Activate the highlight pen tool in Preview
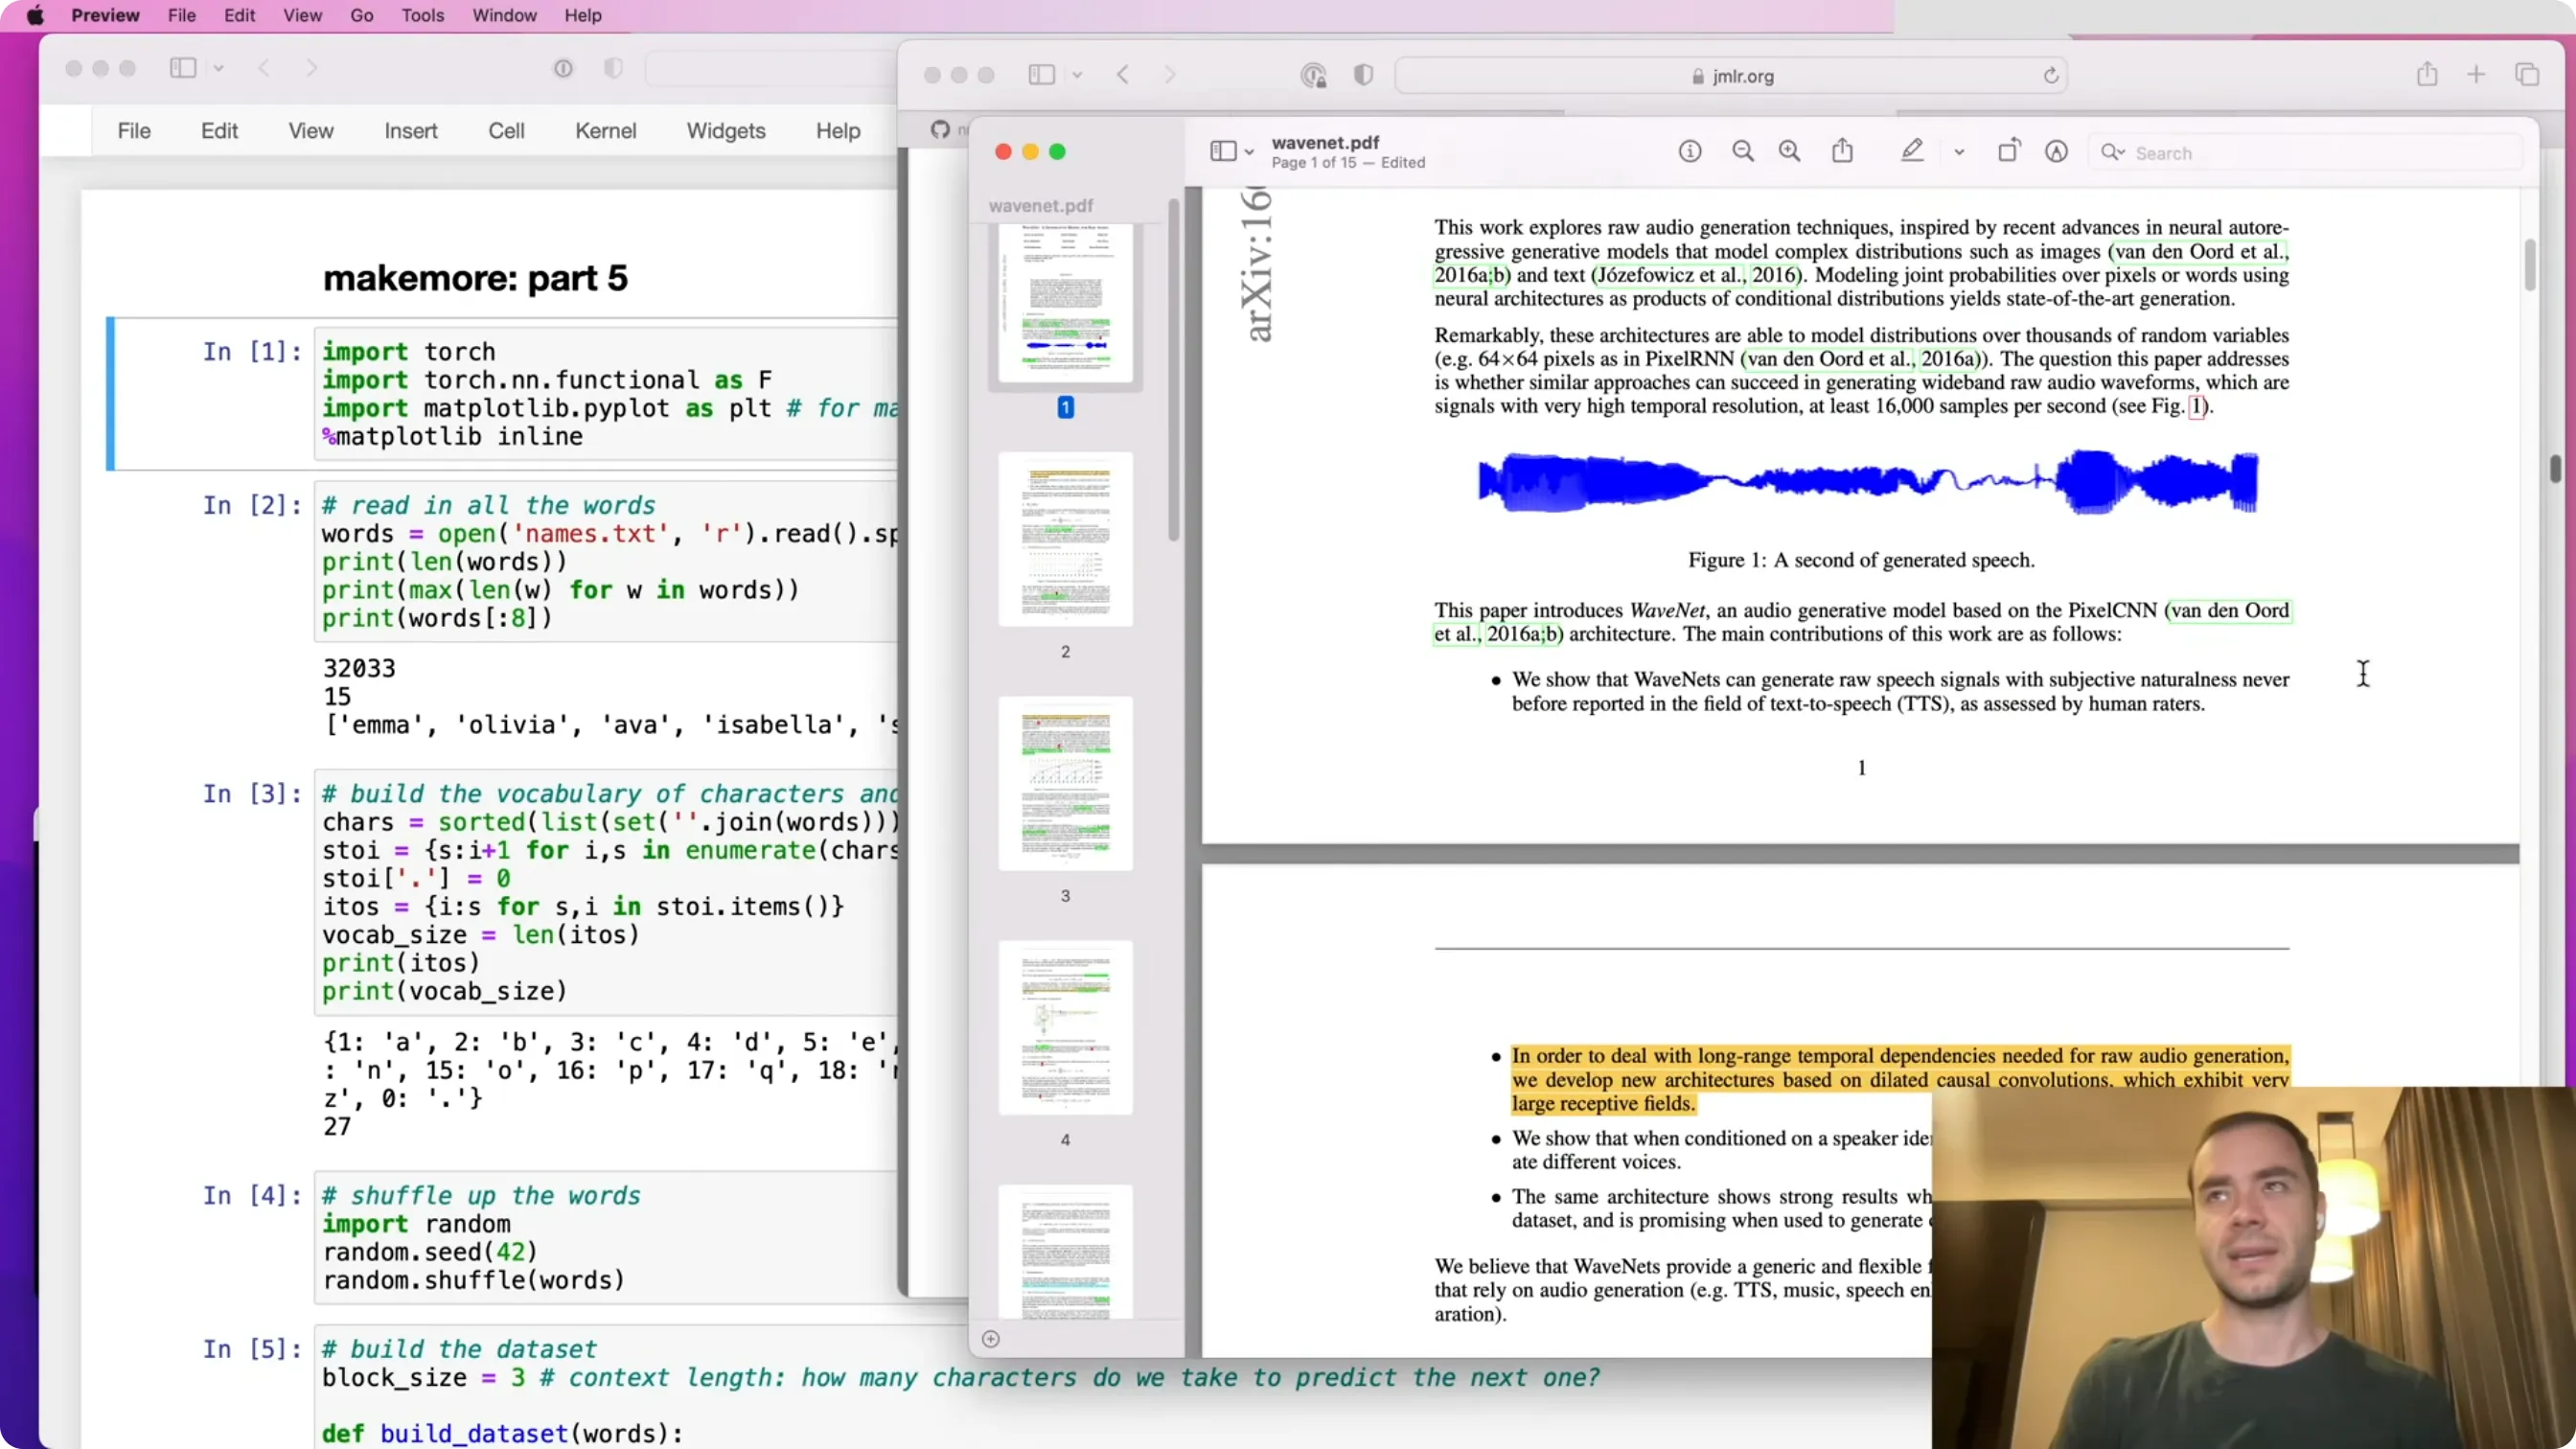 pyautogui.click(x=1912, y=151)
